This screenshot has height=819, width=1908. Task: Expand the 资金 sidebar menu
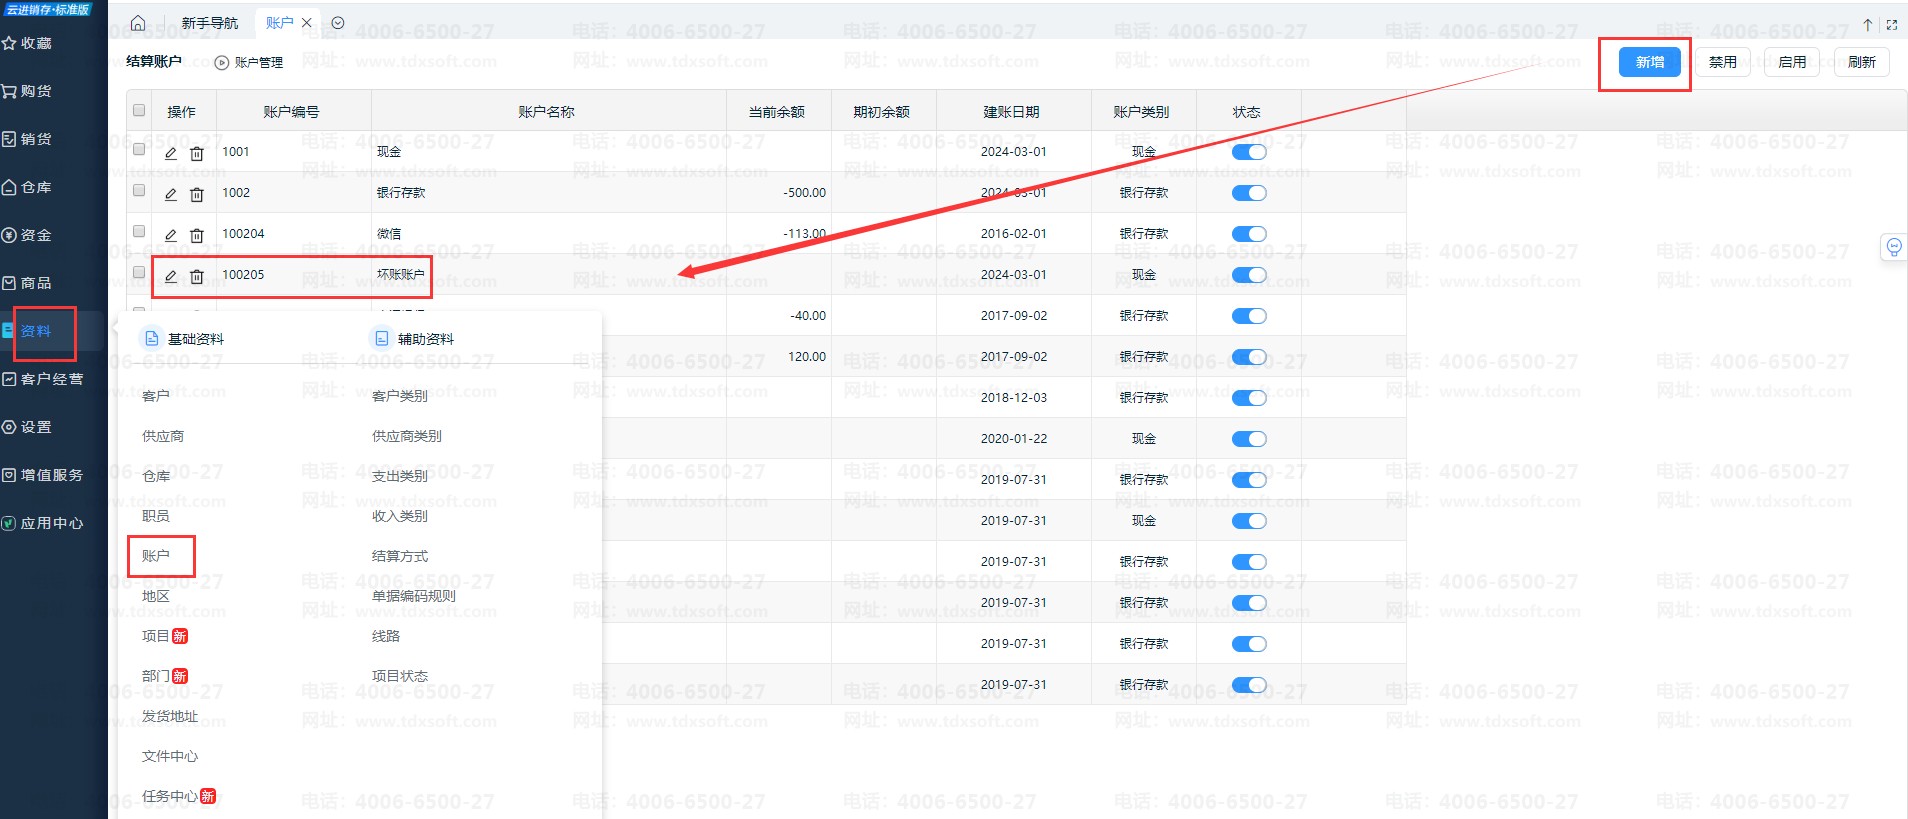click(36, 235)
